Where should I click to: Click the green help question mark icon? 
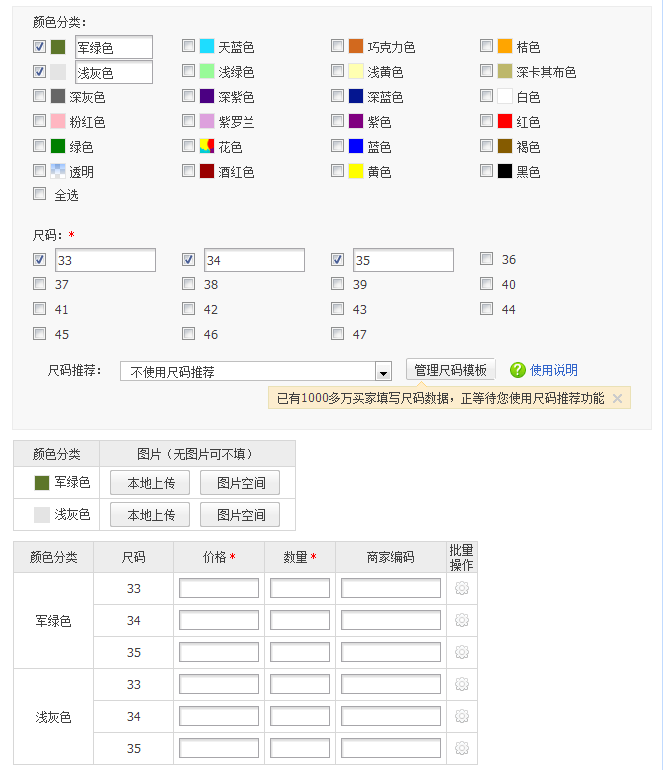pos(518,370)
